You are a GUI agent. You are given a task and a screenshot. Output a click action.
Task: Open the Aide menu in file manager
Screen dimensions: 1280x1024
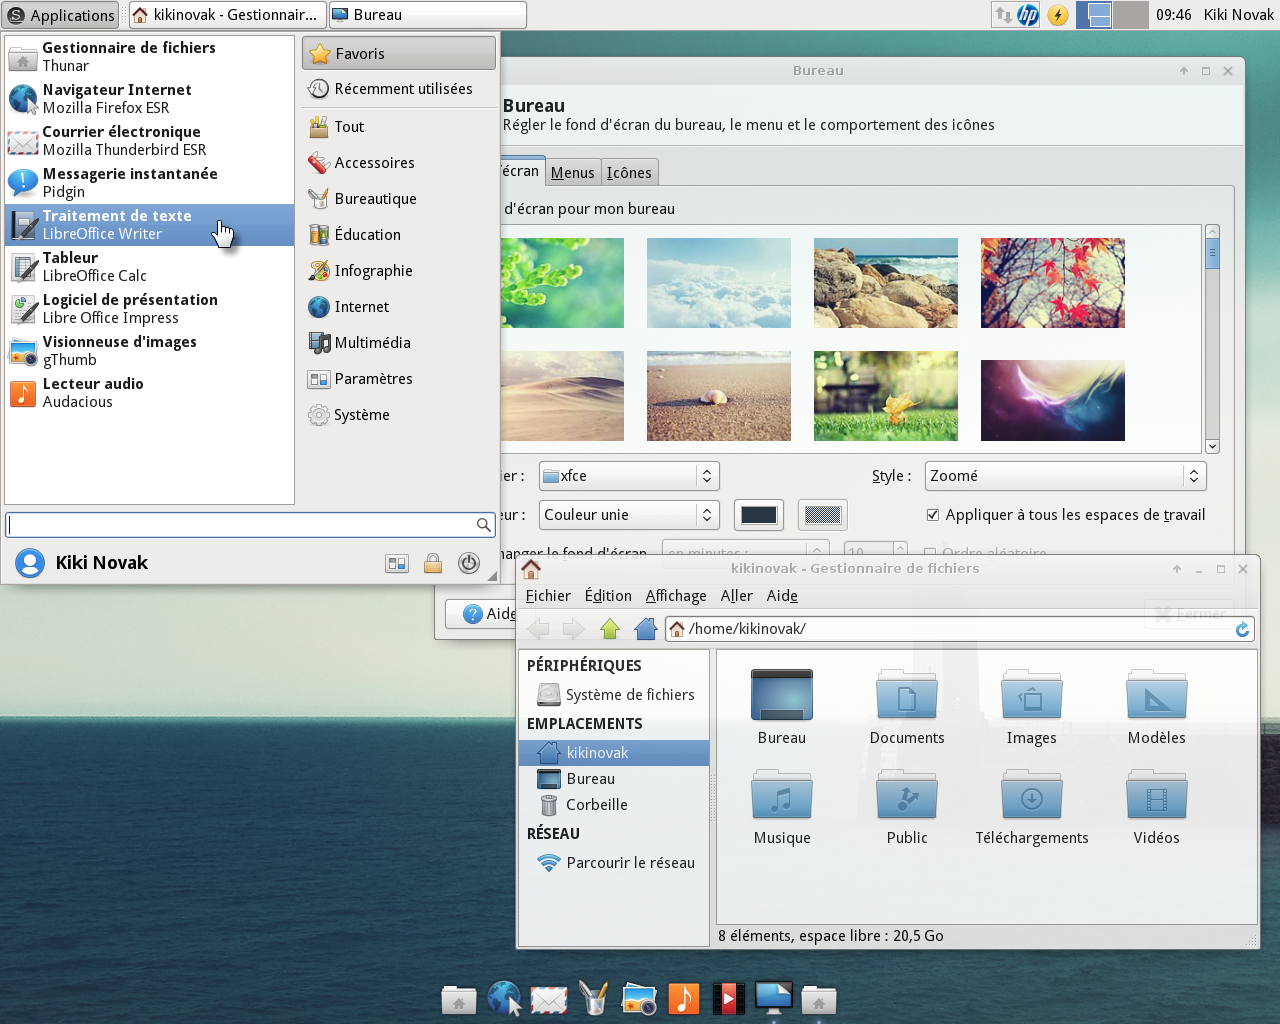782,596
